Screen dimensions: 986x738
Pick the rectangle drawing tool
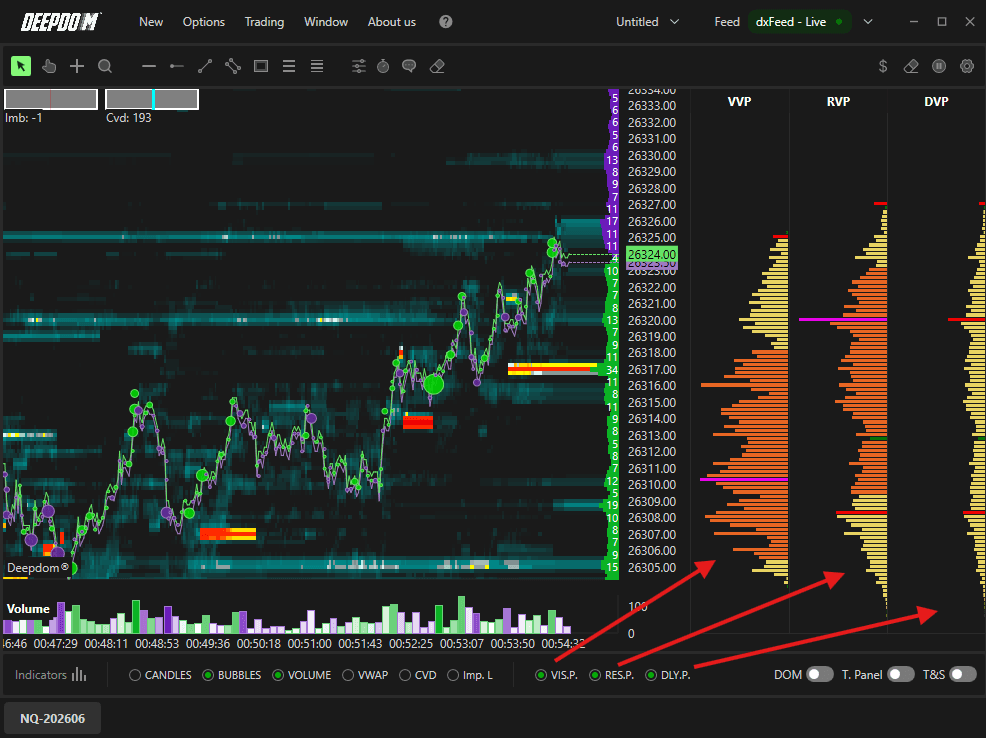261,66
